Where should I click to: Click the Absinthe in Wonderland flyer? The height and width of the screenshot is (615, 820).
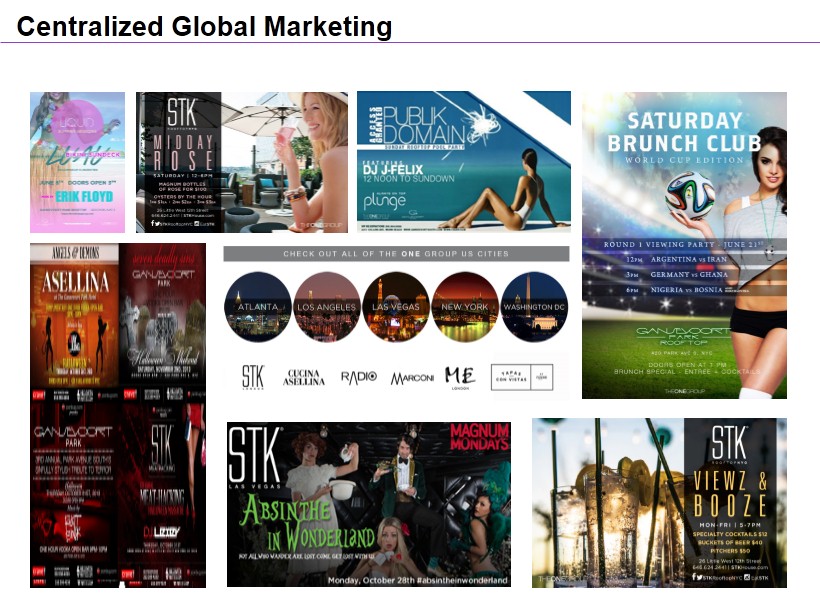click(x=369, y=504)
